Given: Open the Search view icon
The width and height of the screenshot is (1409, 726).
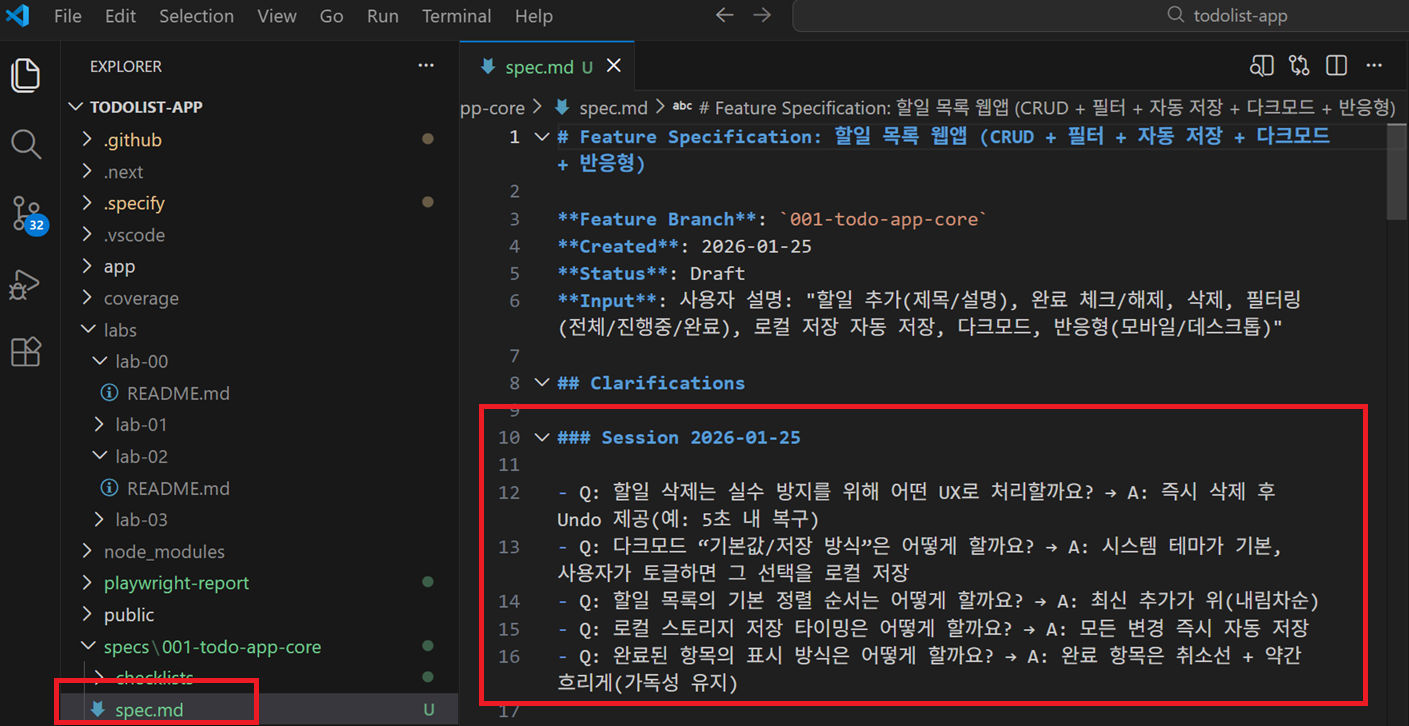Looking at the screenshot, I should tap(25, 144).
